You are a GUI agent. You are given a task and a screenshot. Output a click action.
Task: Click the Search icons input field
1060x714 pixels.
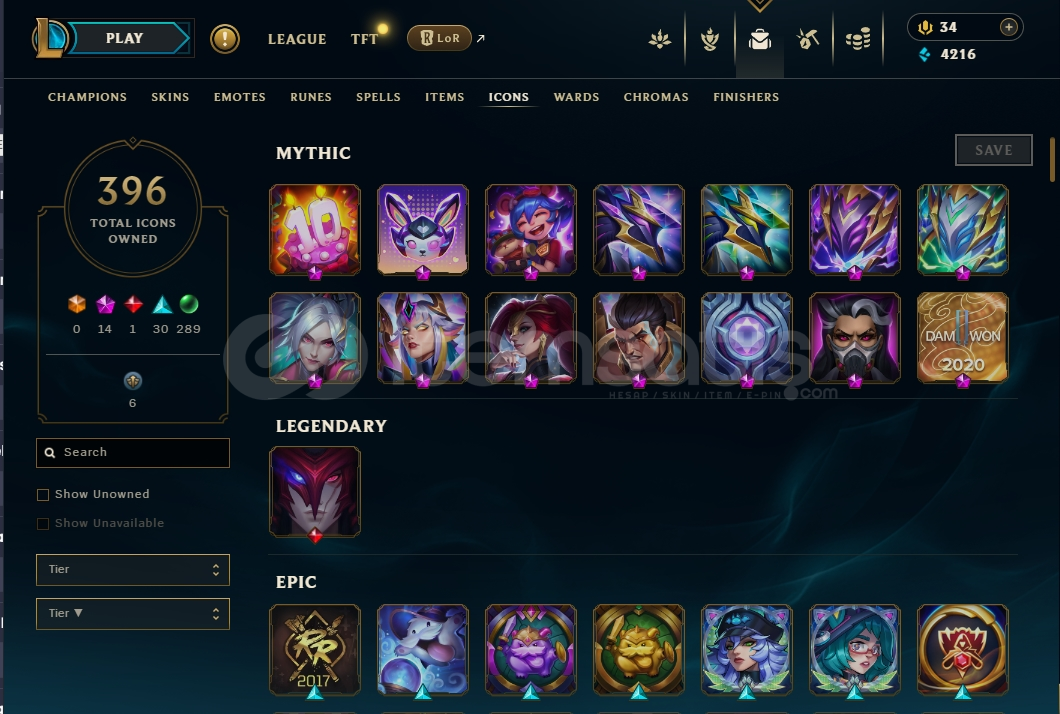pos(132,452)
